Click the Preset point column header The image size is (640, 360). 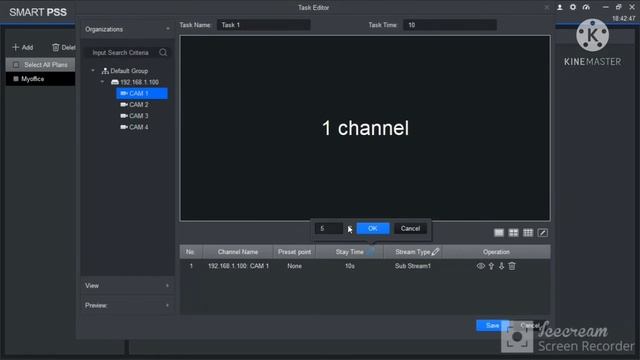294,252
